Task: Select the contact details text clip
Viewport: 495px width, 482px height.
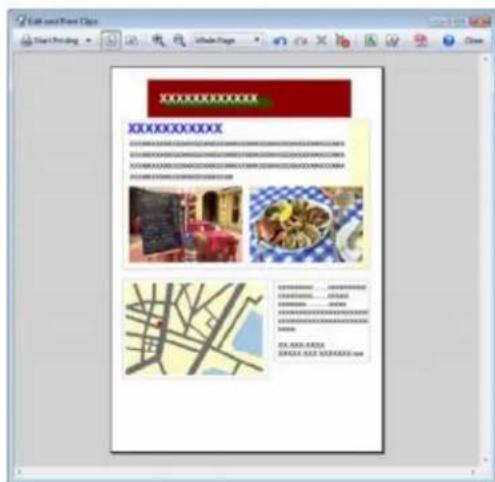Action: pyautogui.click(x=322, y=321)
